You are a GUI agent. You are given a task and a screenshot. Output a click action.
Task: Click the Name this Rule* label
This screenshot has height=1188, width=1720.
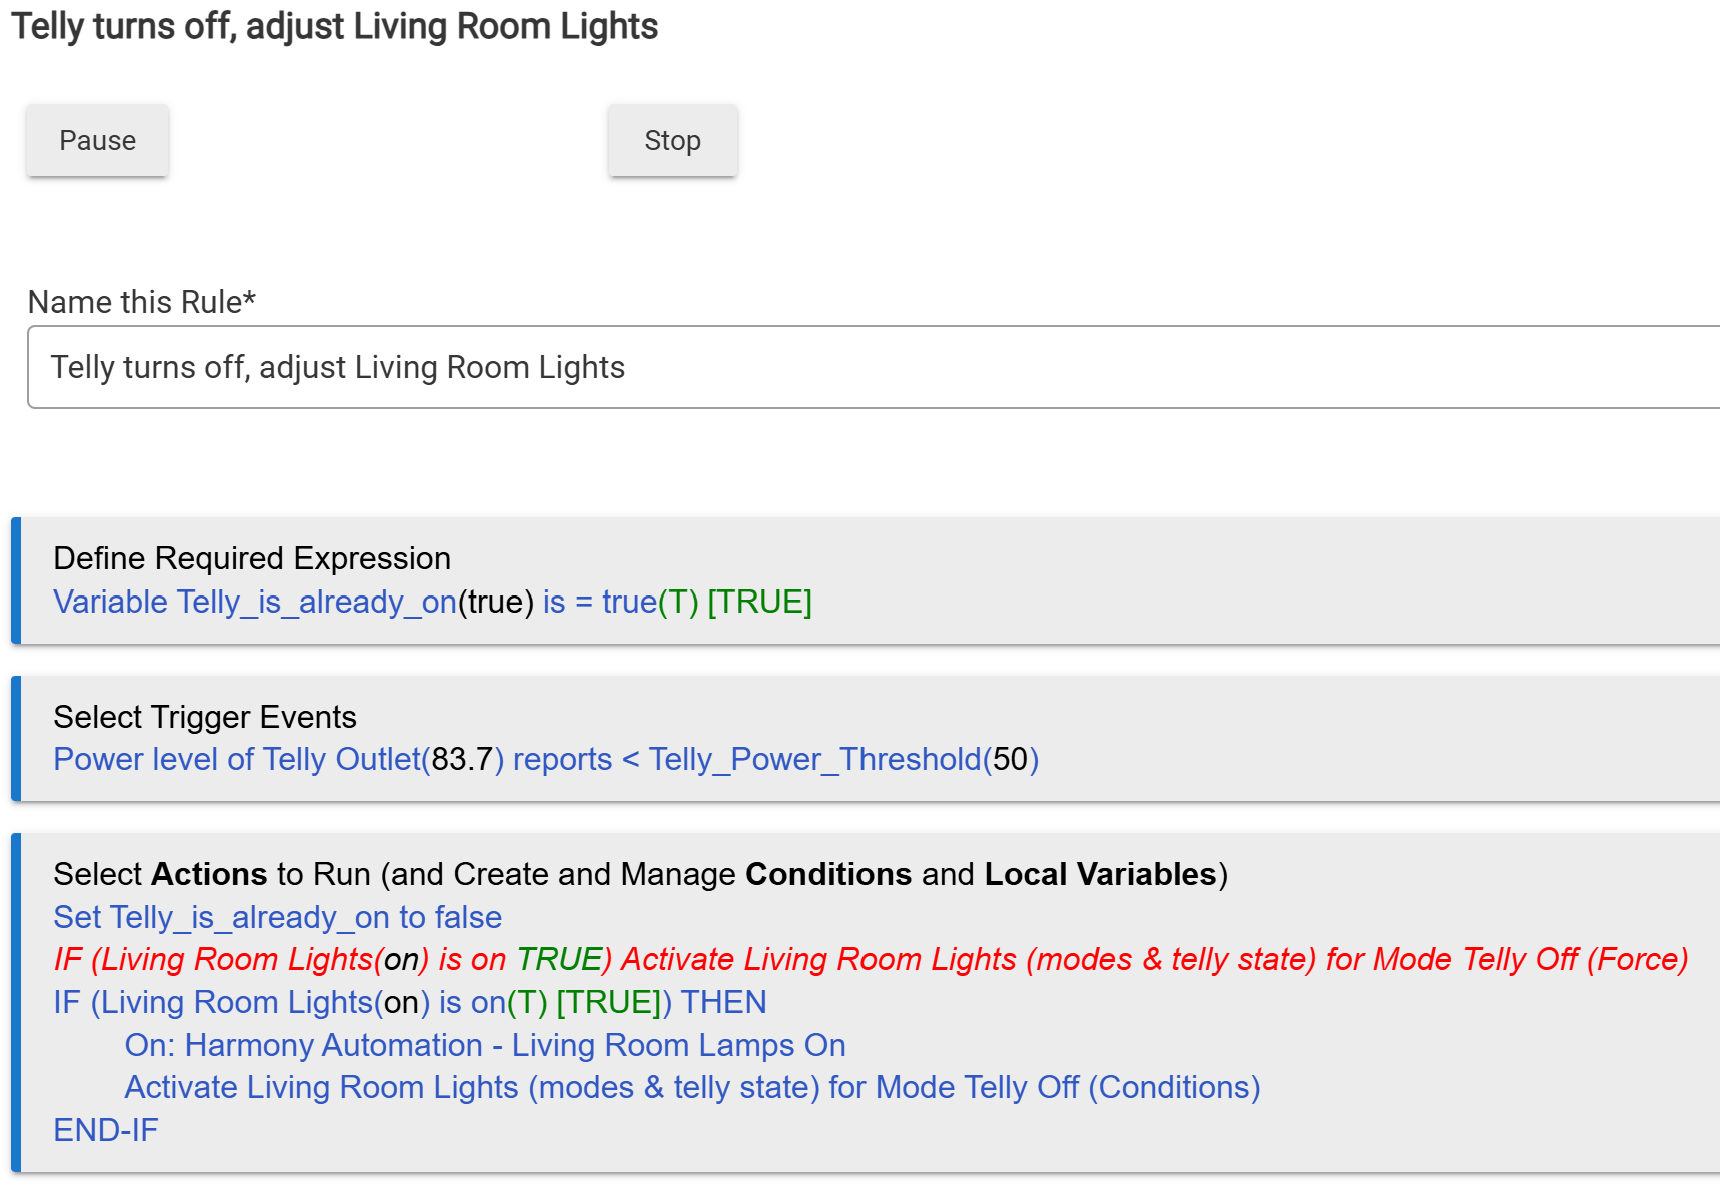pos(142,302)
